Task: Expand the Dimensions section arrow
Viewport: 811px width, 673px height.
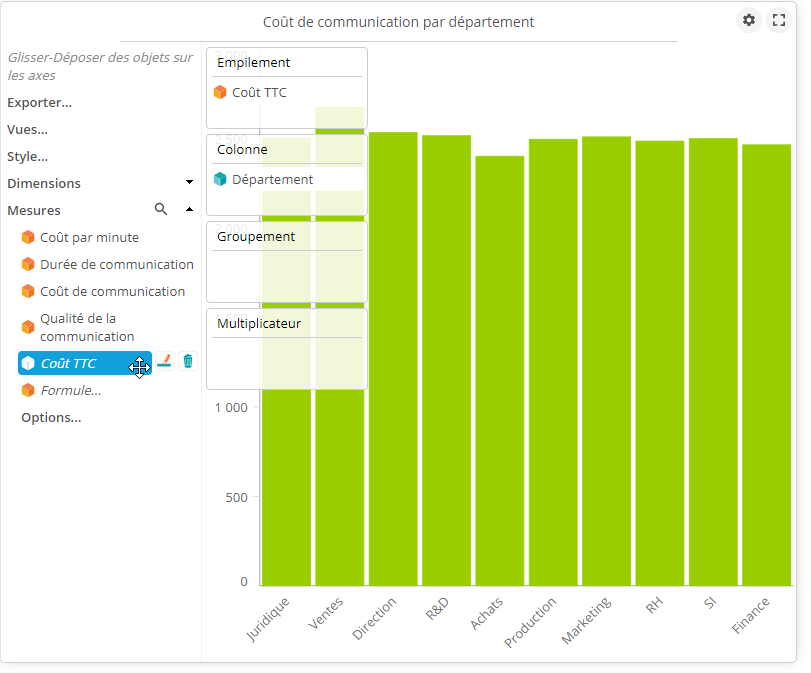Action: [x=189, y=183]
